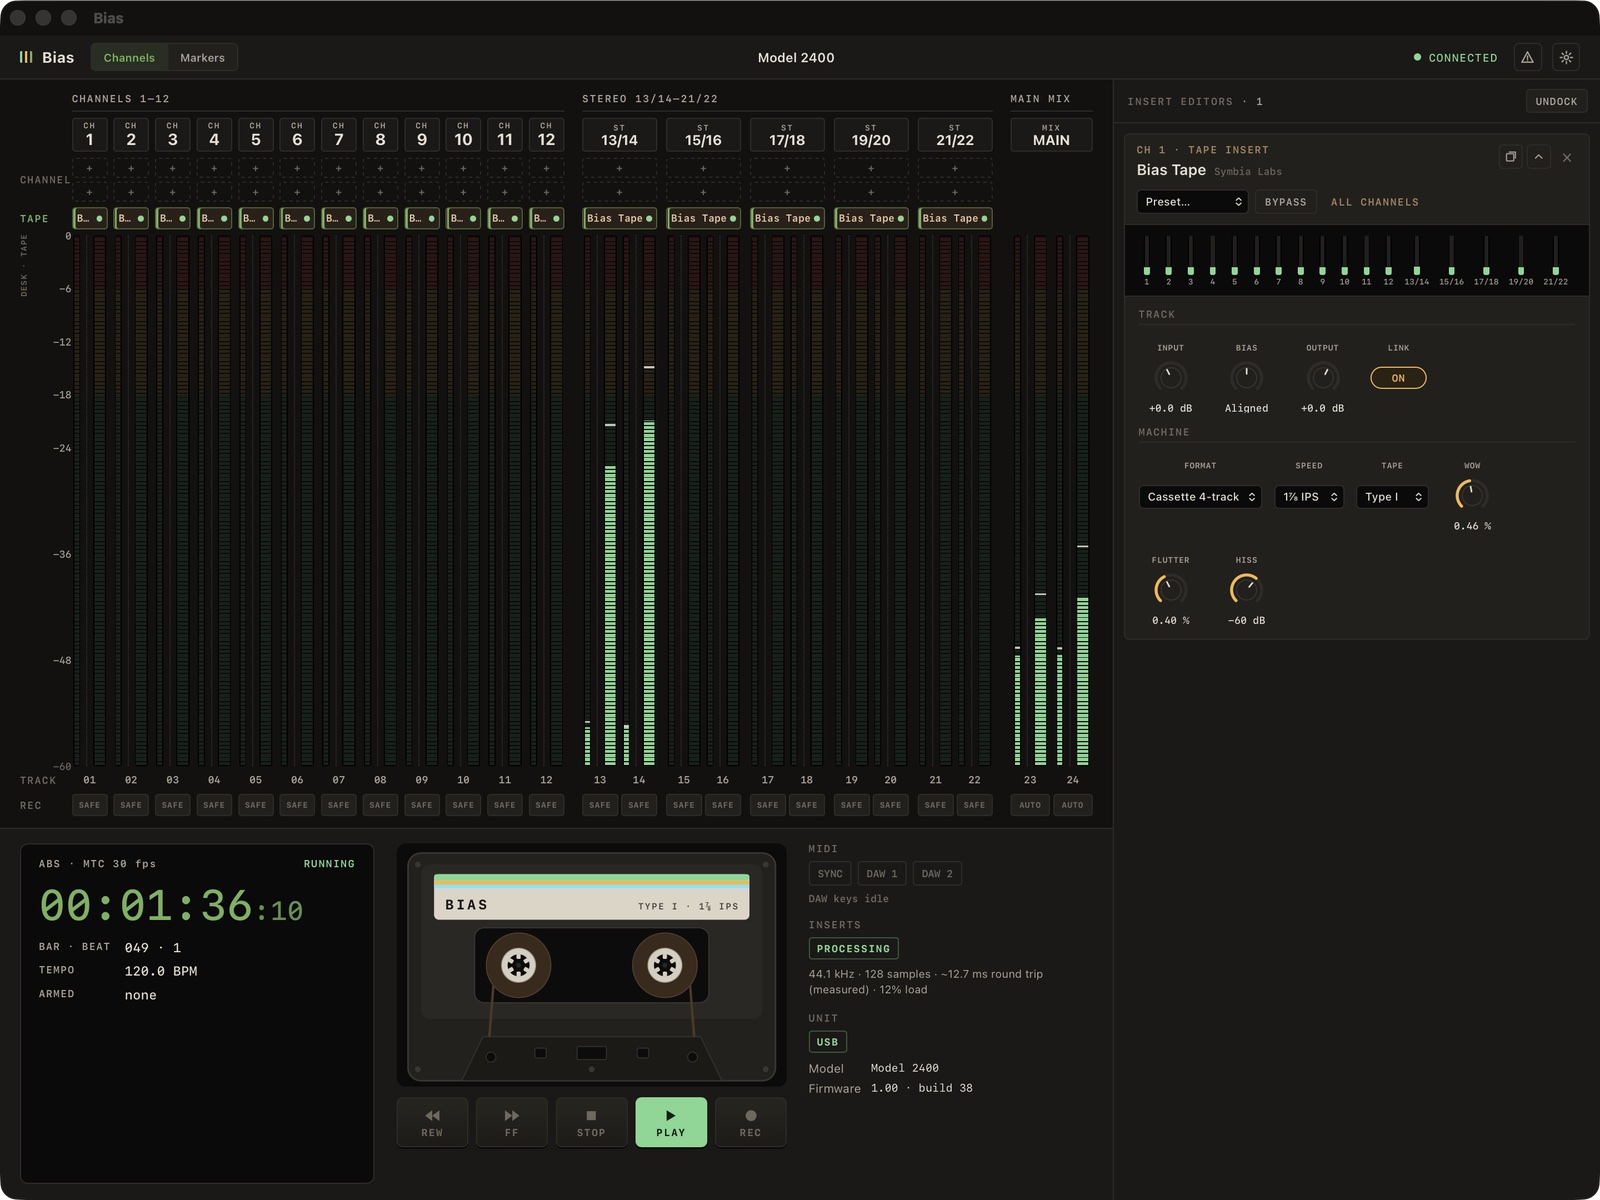The width and height of the screenshot is (1600, 1200).
Task: Open the Tape Type I dropdown
Action: (1392, 497)
